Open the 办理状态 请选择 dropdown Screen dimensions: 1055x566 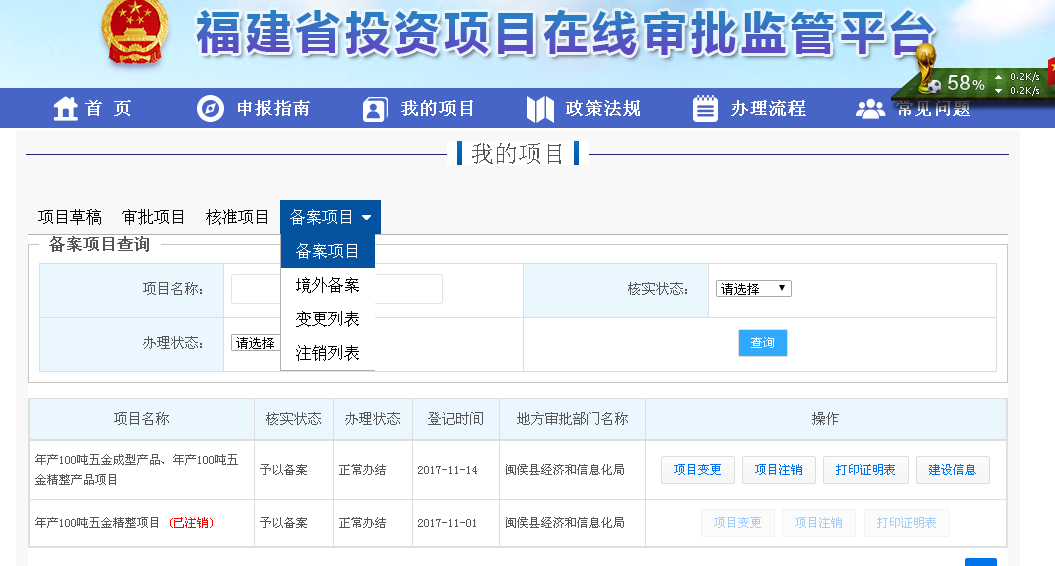(256, 343)
